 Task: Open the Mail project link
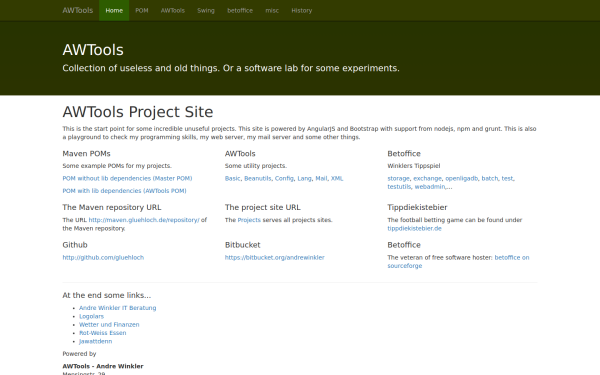click(x=321, y=178)
